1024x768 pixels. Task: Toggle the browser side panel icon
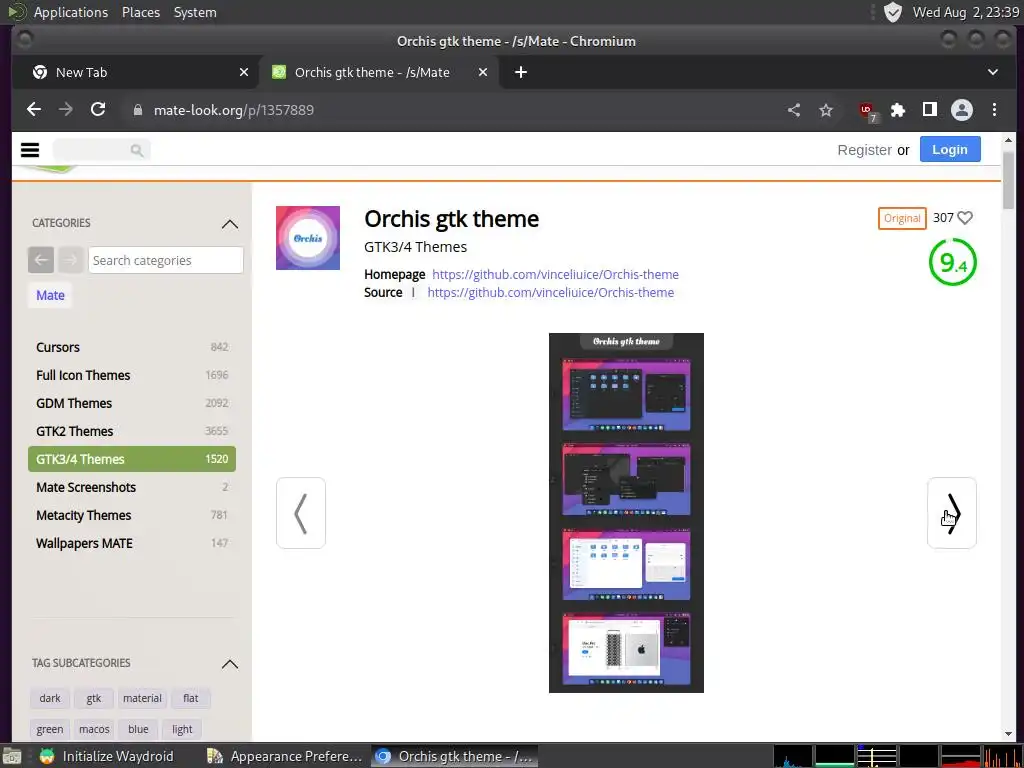tap(929, 110)
